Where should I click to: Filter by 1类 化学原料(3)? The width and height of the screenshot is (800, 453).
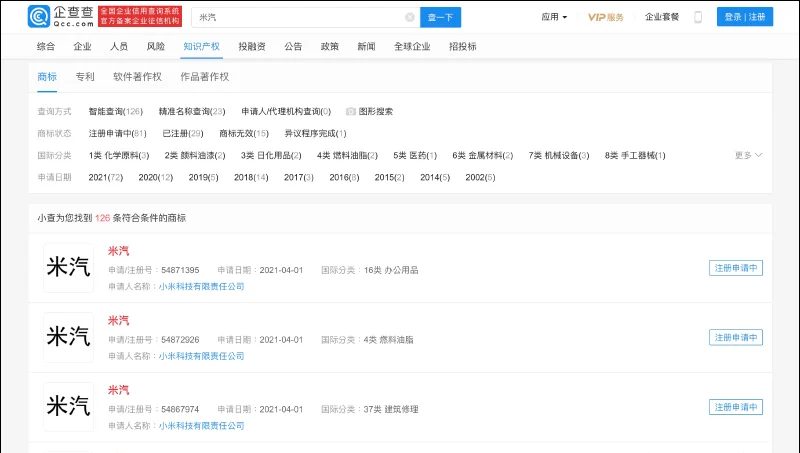[119, 155]
